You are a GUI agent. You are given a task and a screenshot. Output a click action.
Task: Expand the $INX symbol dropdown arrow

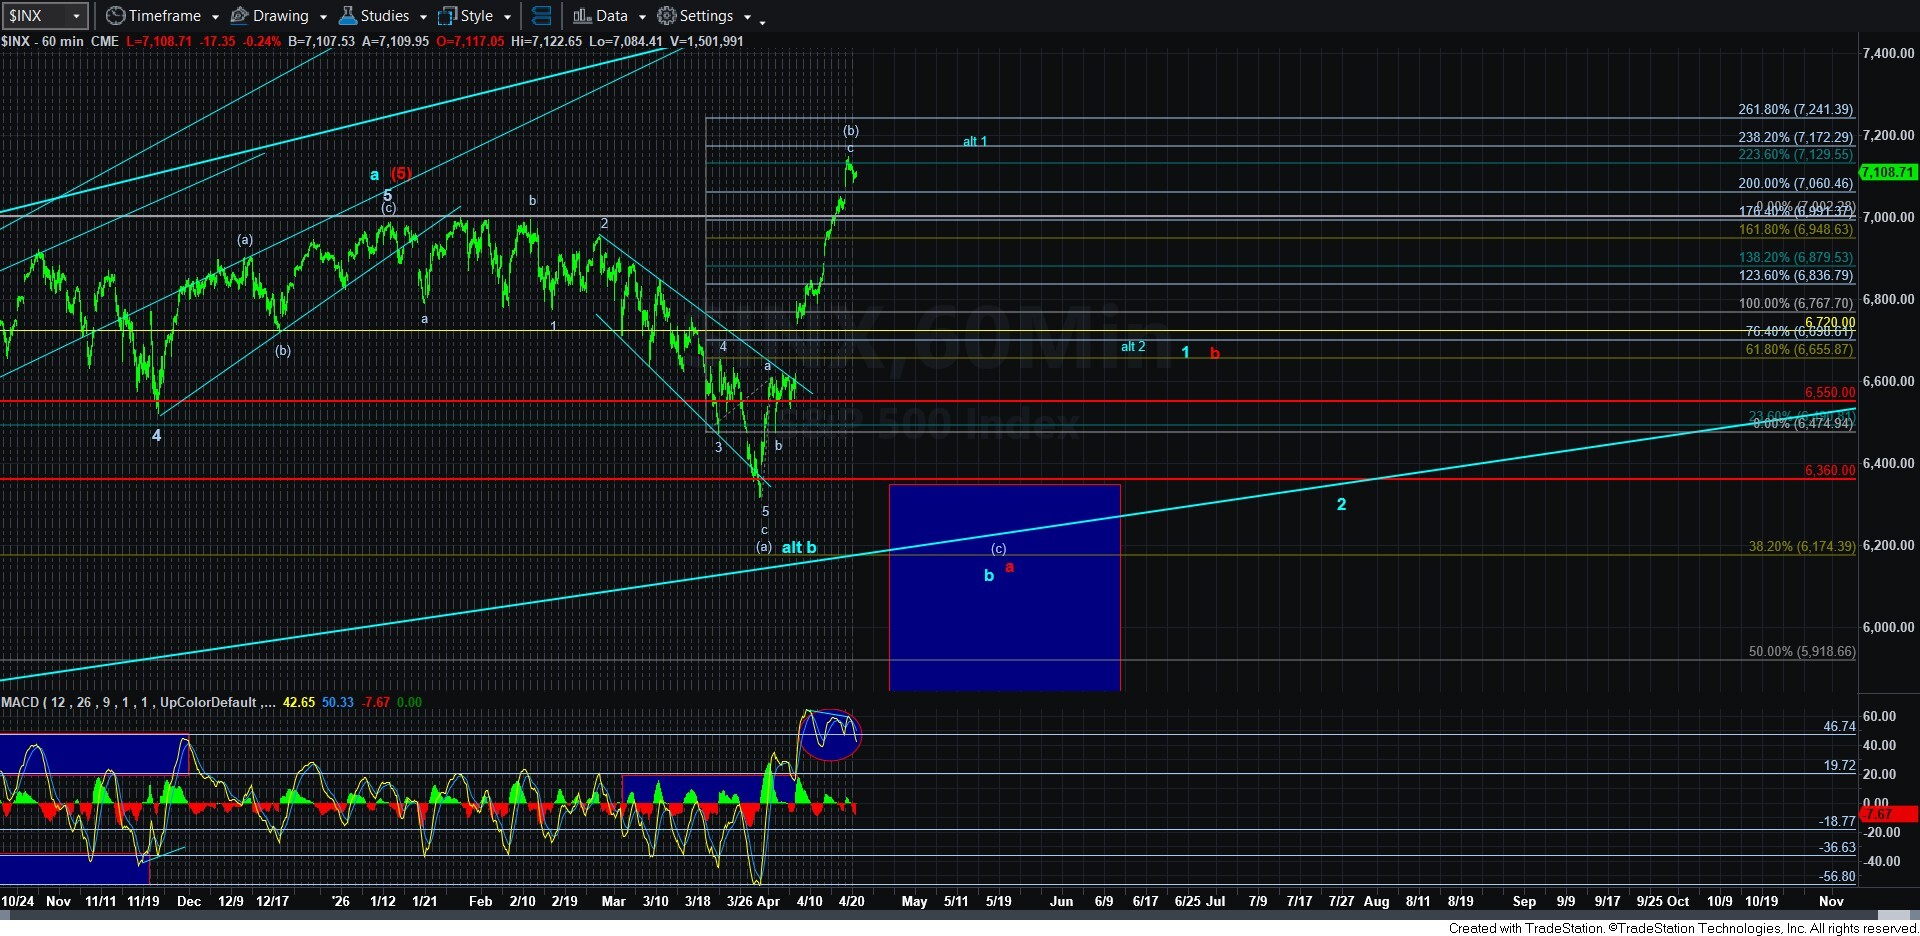coord(76,16)
